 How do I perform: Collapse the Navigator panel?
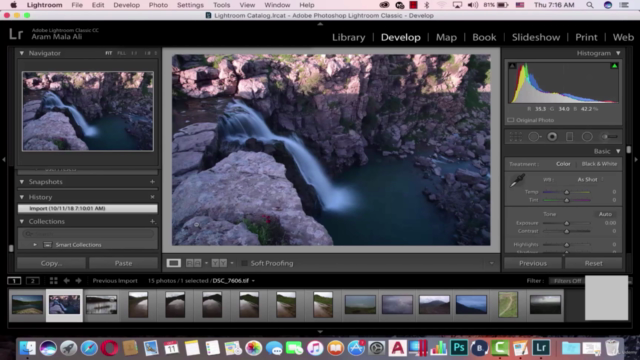pos(22,53)
